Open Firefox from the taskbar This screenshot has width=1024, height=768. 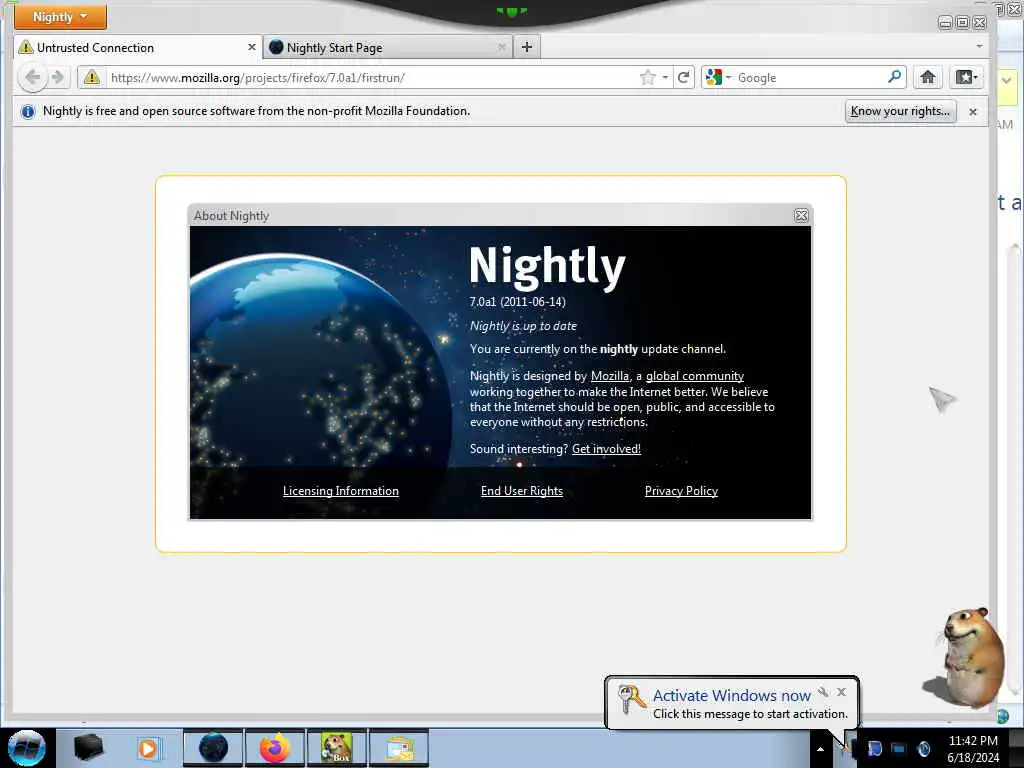pos(274,748)
